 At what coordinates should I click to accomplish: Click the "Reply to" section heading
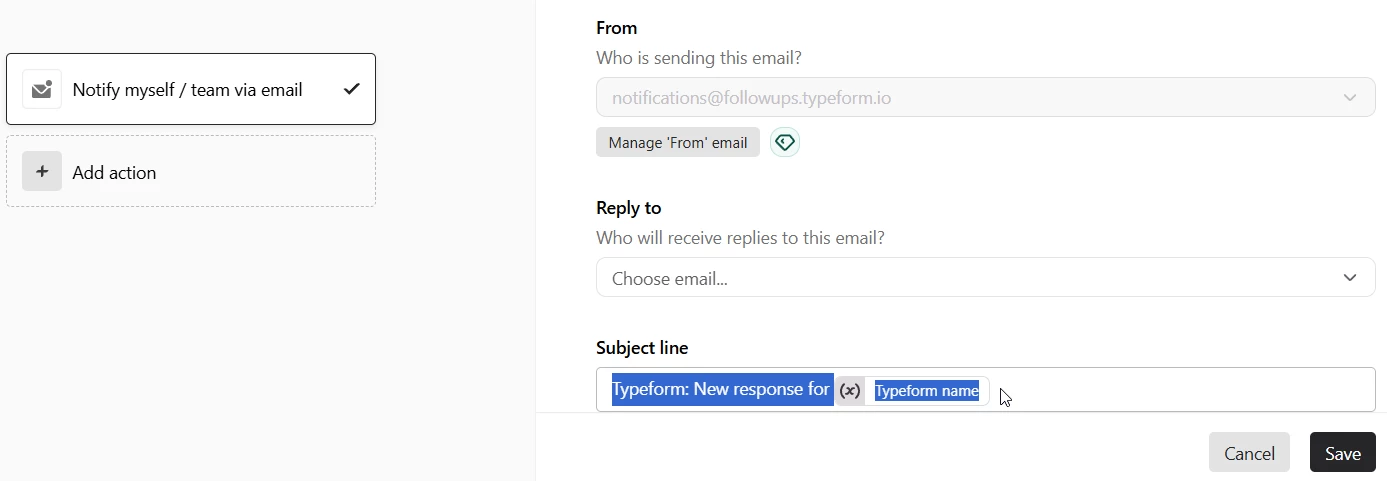click(629, 208)
